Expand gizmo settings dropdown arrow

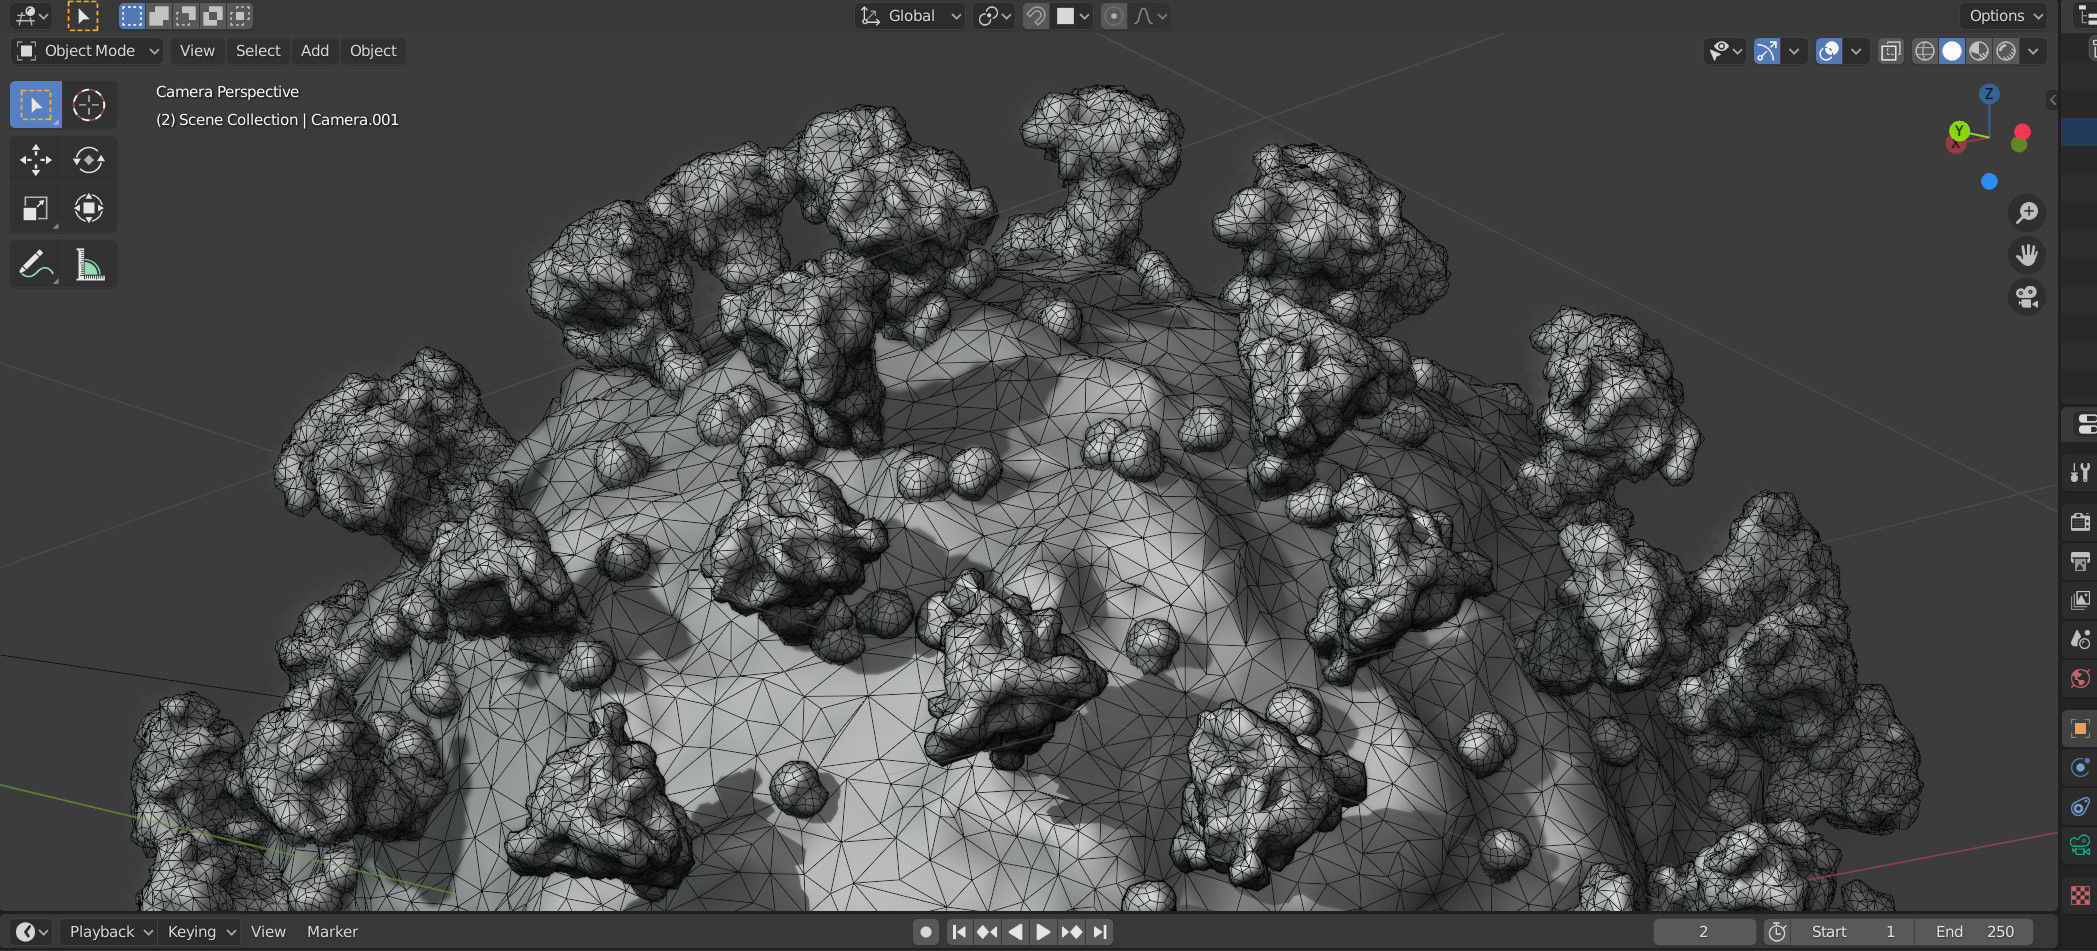click(x=1794, y=51)
